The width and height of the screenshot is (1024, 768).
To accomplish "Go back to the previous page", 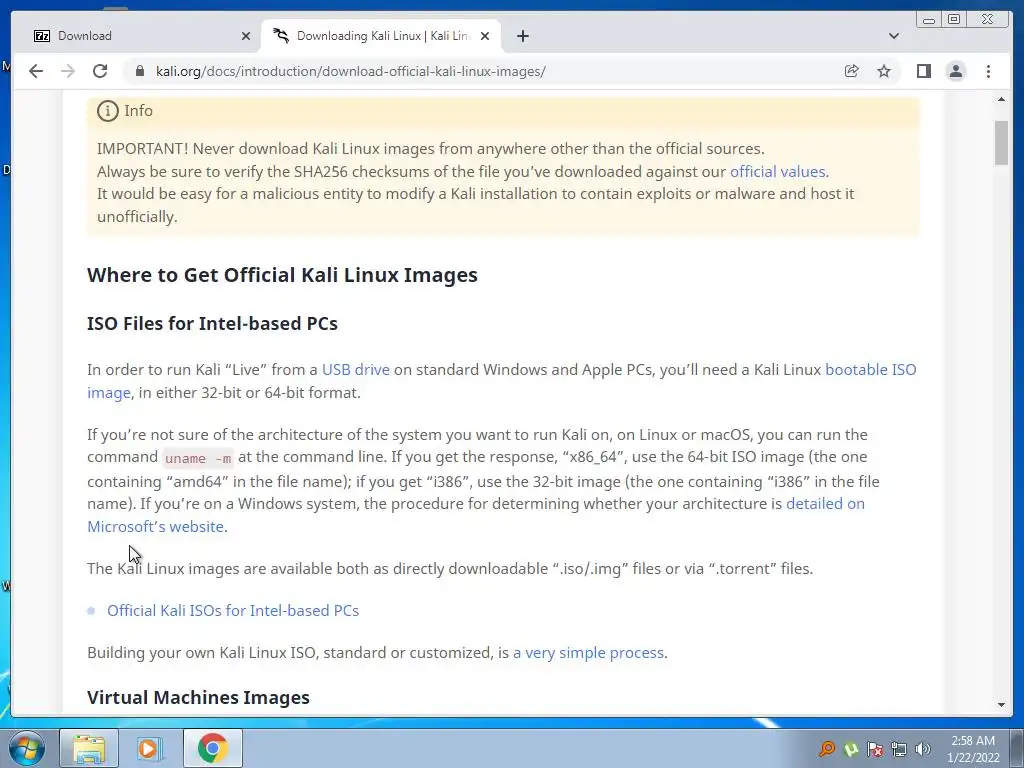I will click(x=36, y=71).
